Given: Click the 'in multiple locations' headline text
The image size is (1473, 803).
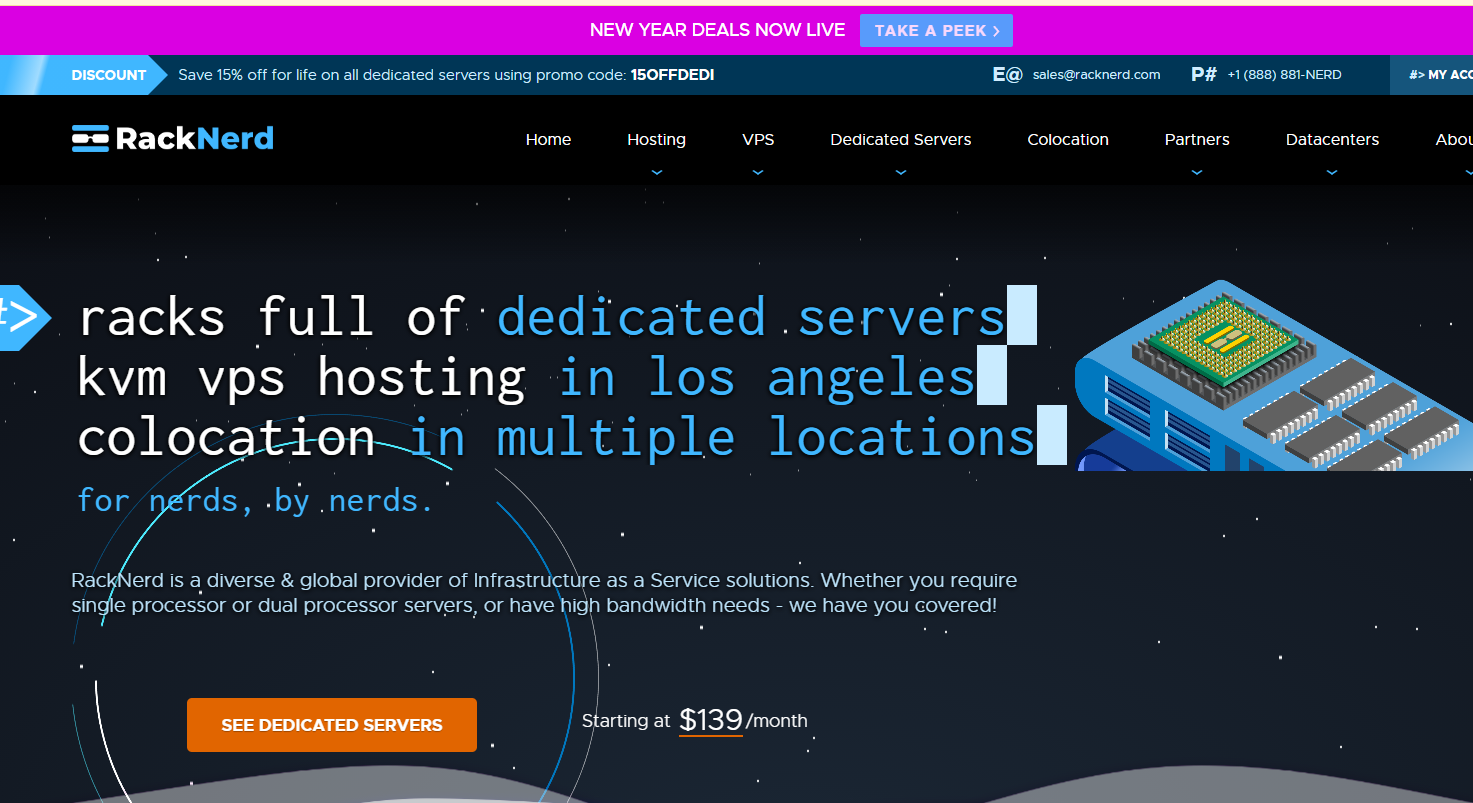Looking at the screenshot, I should click(x=721, y=438).
